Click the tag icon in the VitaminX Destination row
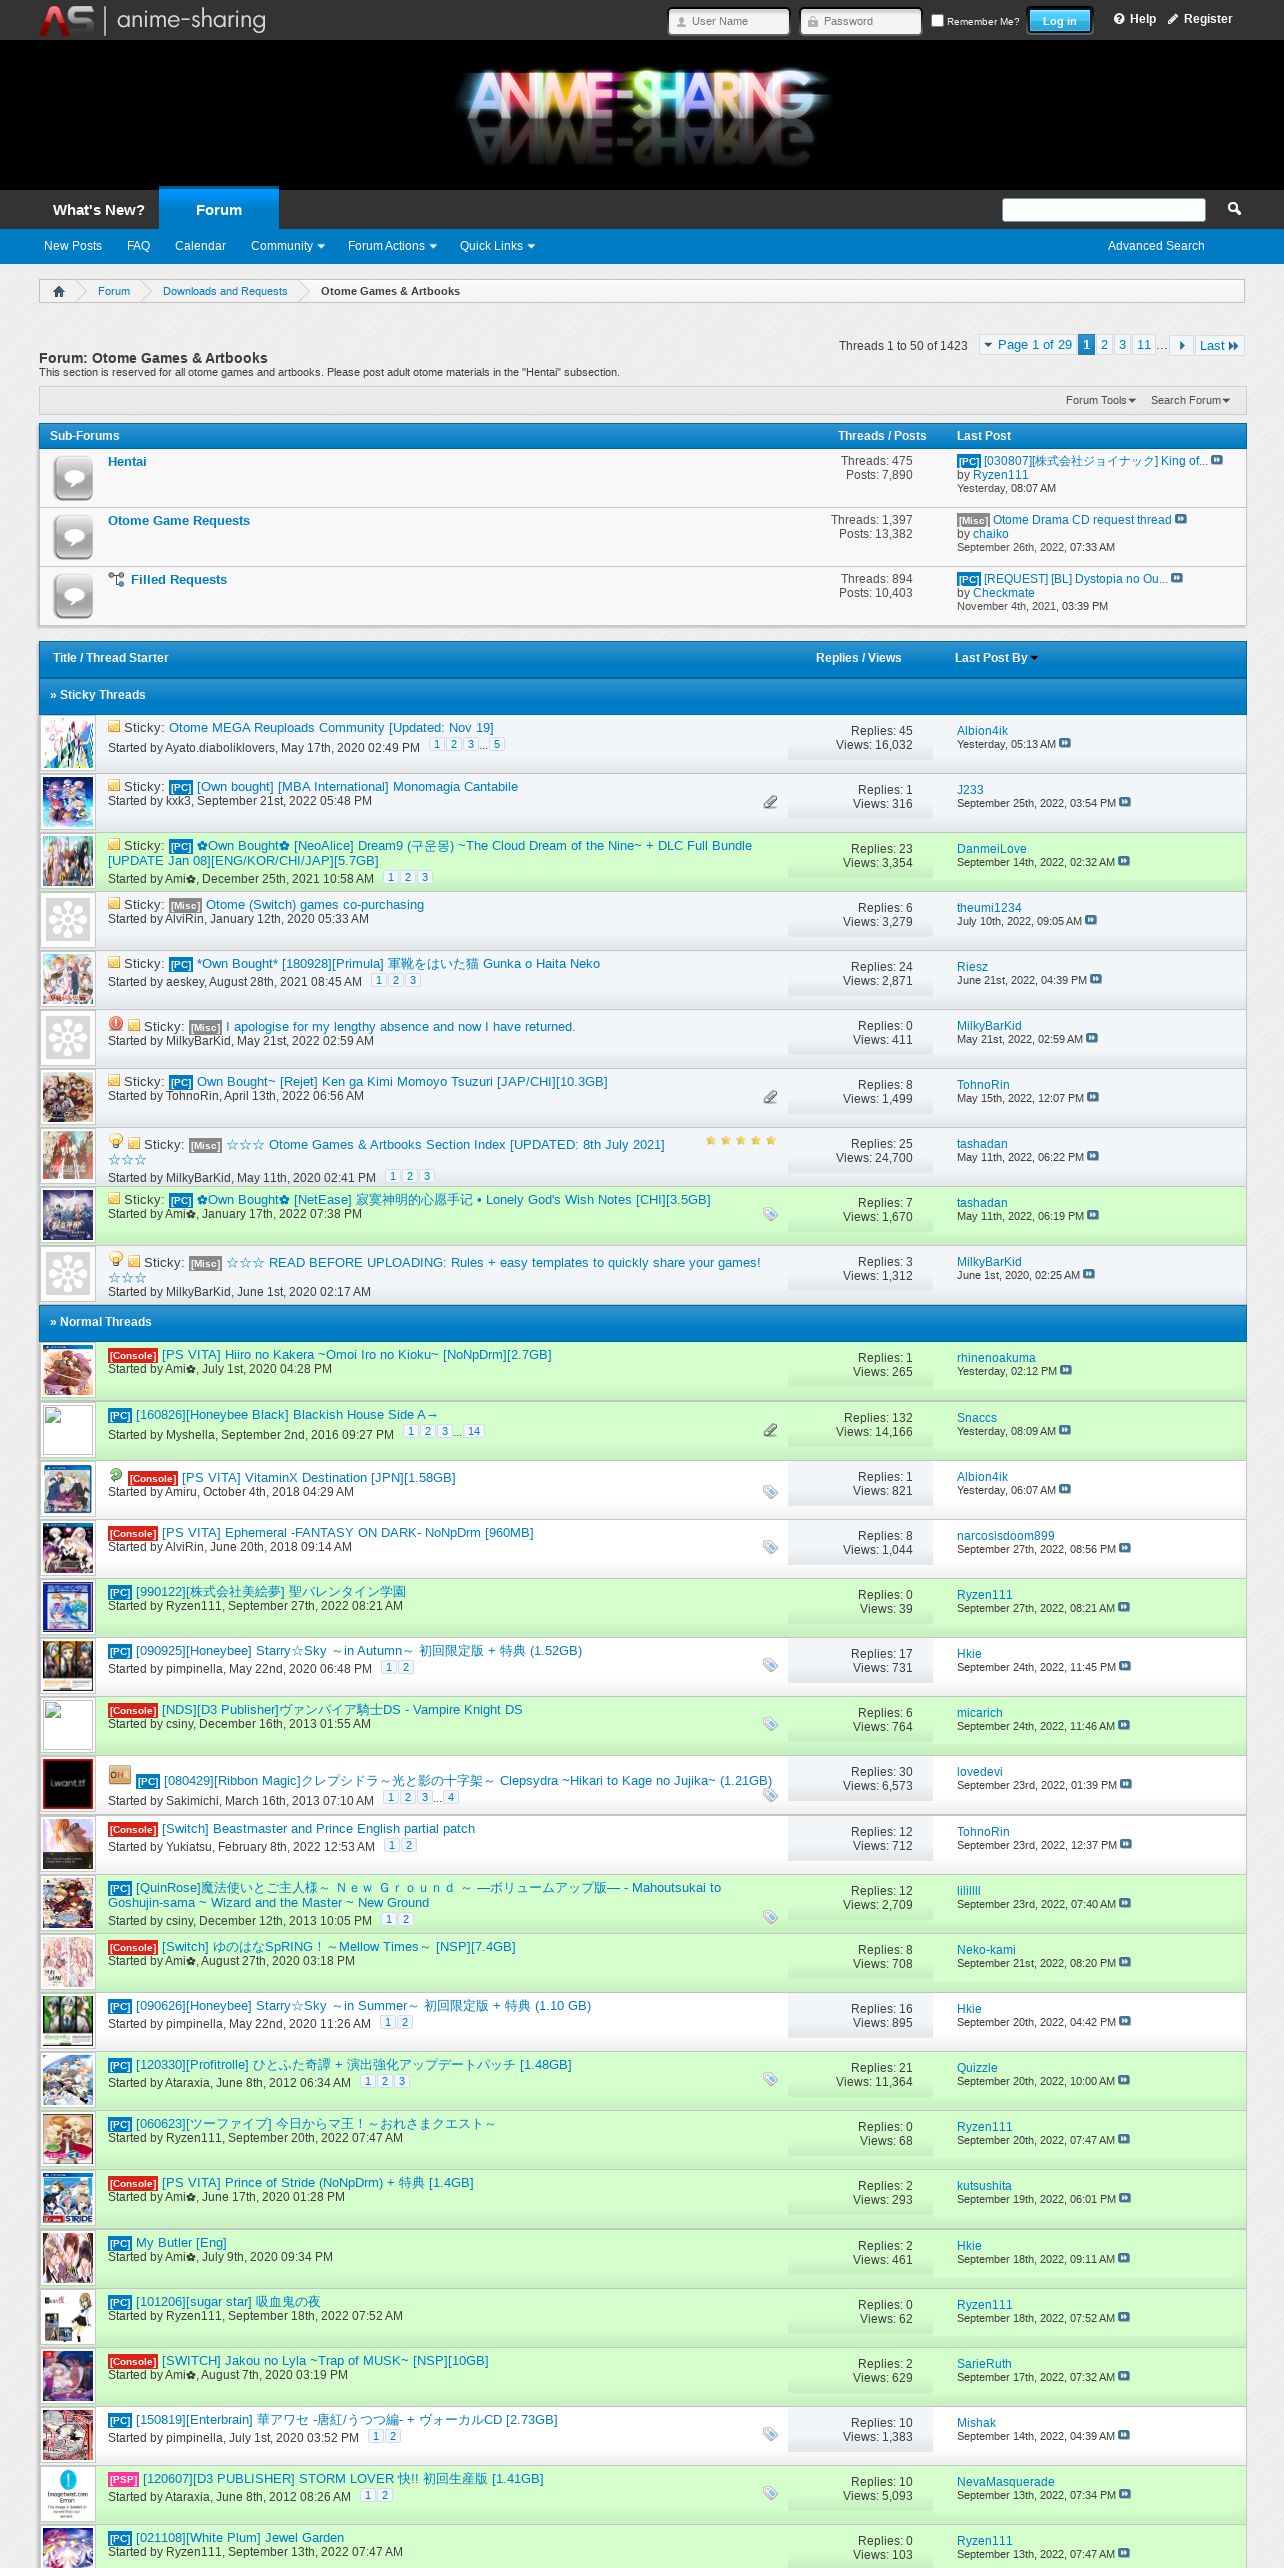Viewport: 1284px width, 2568px height. click(770, 1492)
